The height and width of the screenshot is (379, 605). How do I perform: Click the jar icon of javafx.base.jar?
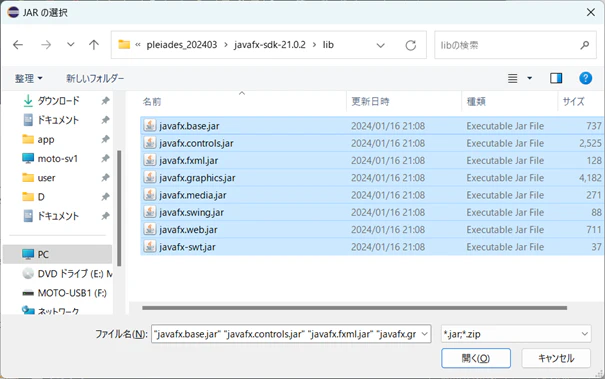150,125
